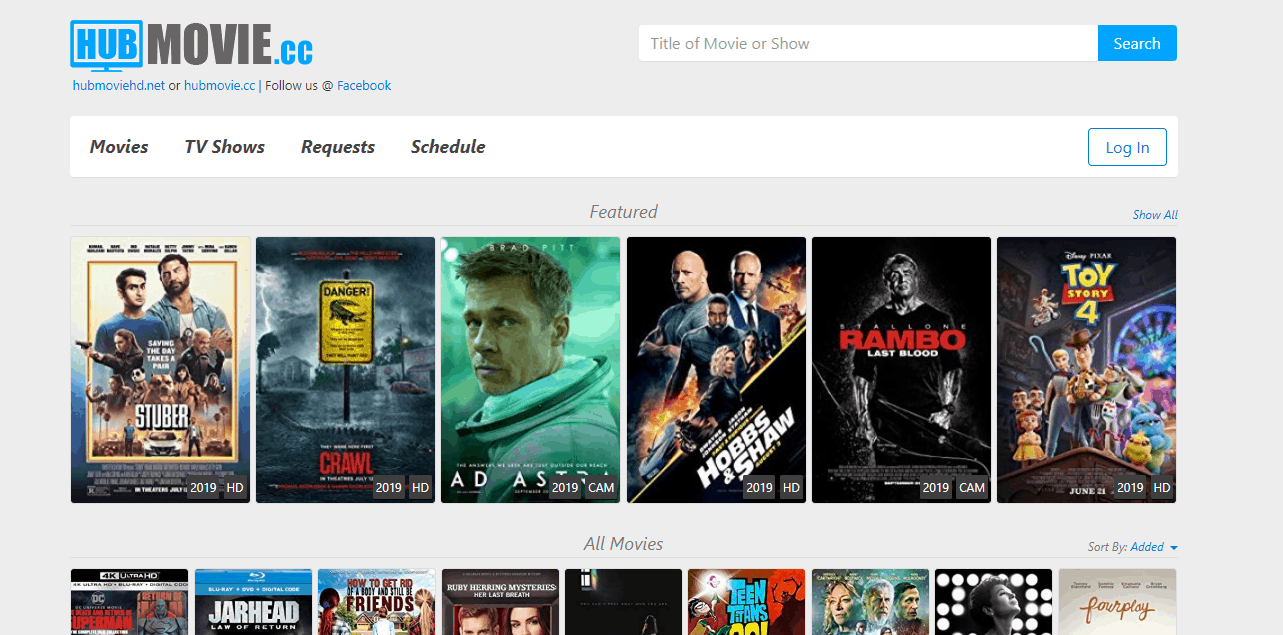Screen dimensions: 1283x635
Task: Open the Rambo Last Blood poster
Action: click(901, 370)
